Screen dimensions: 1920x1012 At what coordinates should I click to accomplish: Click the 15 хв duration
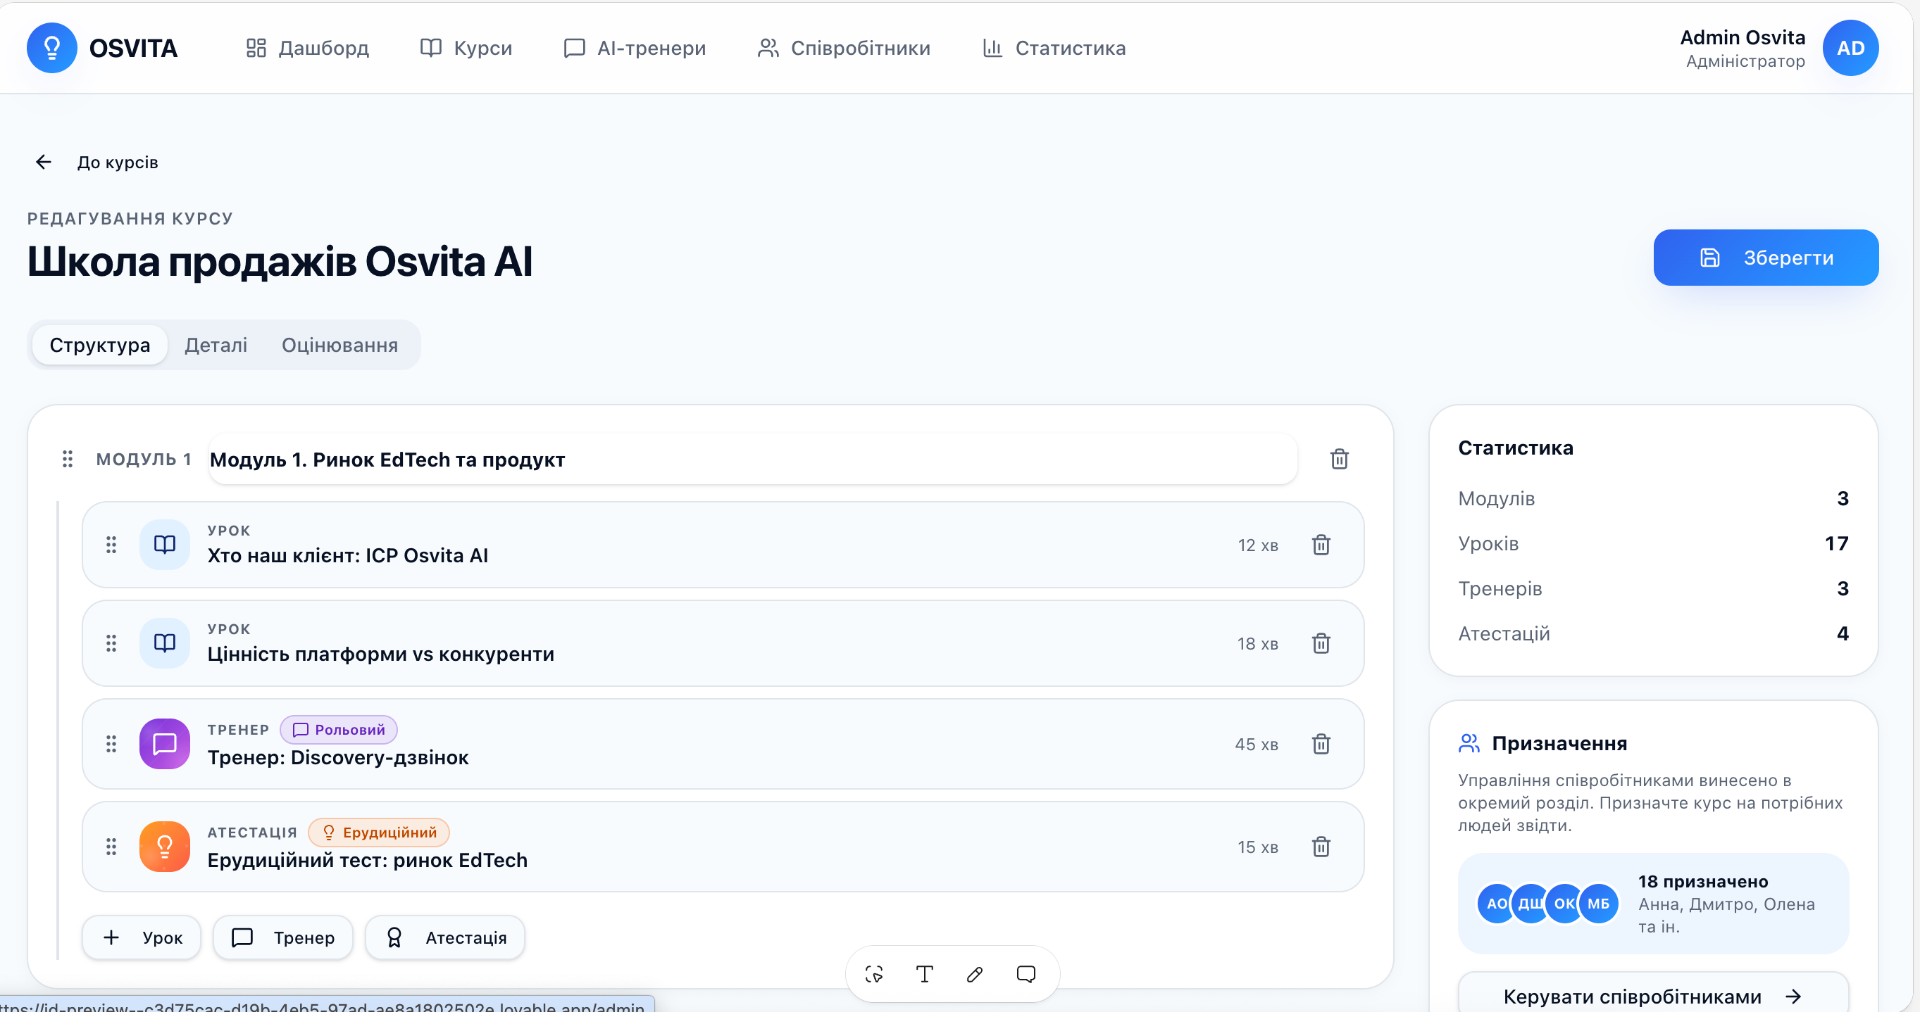[x=1258, y=847]
